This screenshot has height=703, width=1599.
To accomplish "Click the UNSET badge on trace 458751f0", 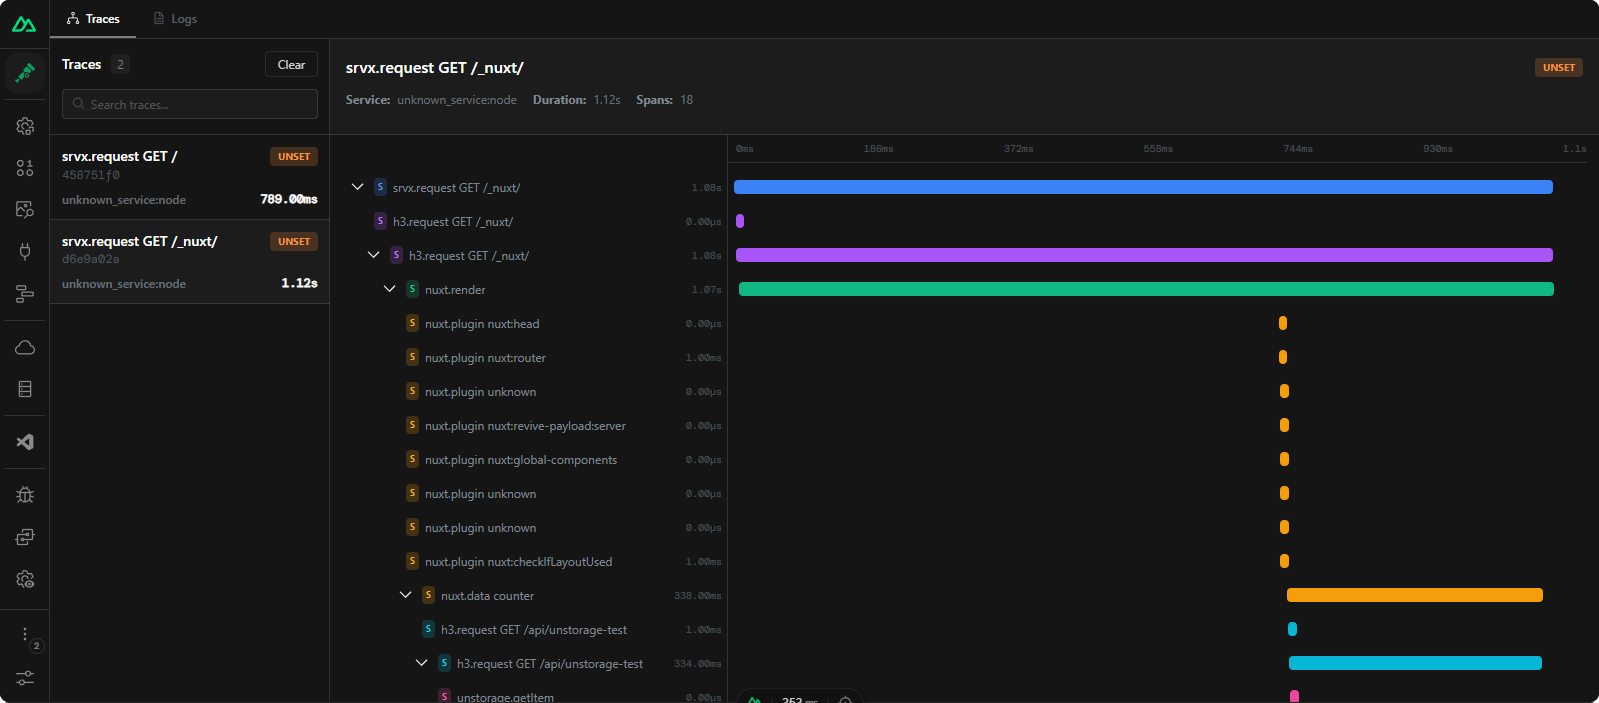I will (x=294, y=157).
